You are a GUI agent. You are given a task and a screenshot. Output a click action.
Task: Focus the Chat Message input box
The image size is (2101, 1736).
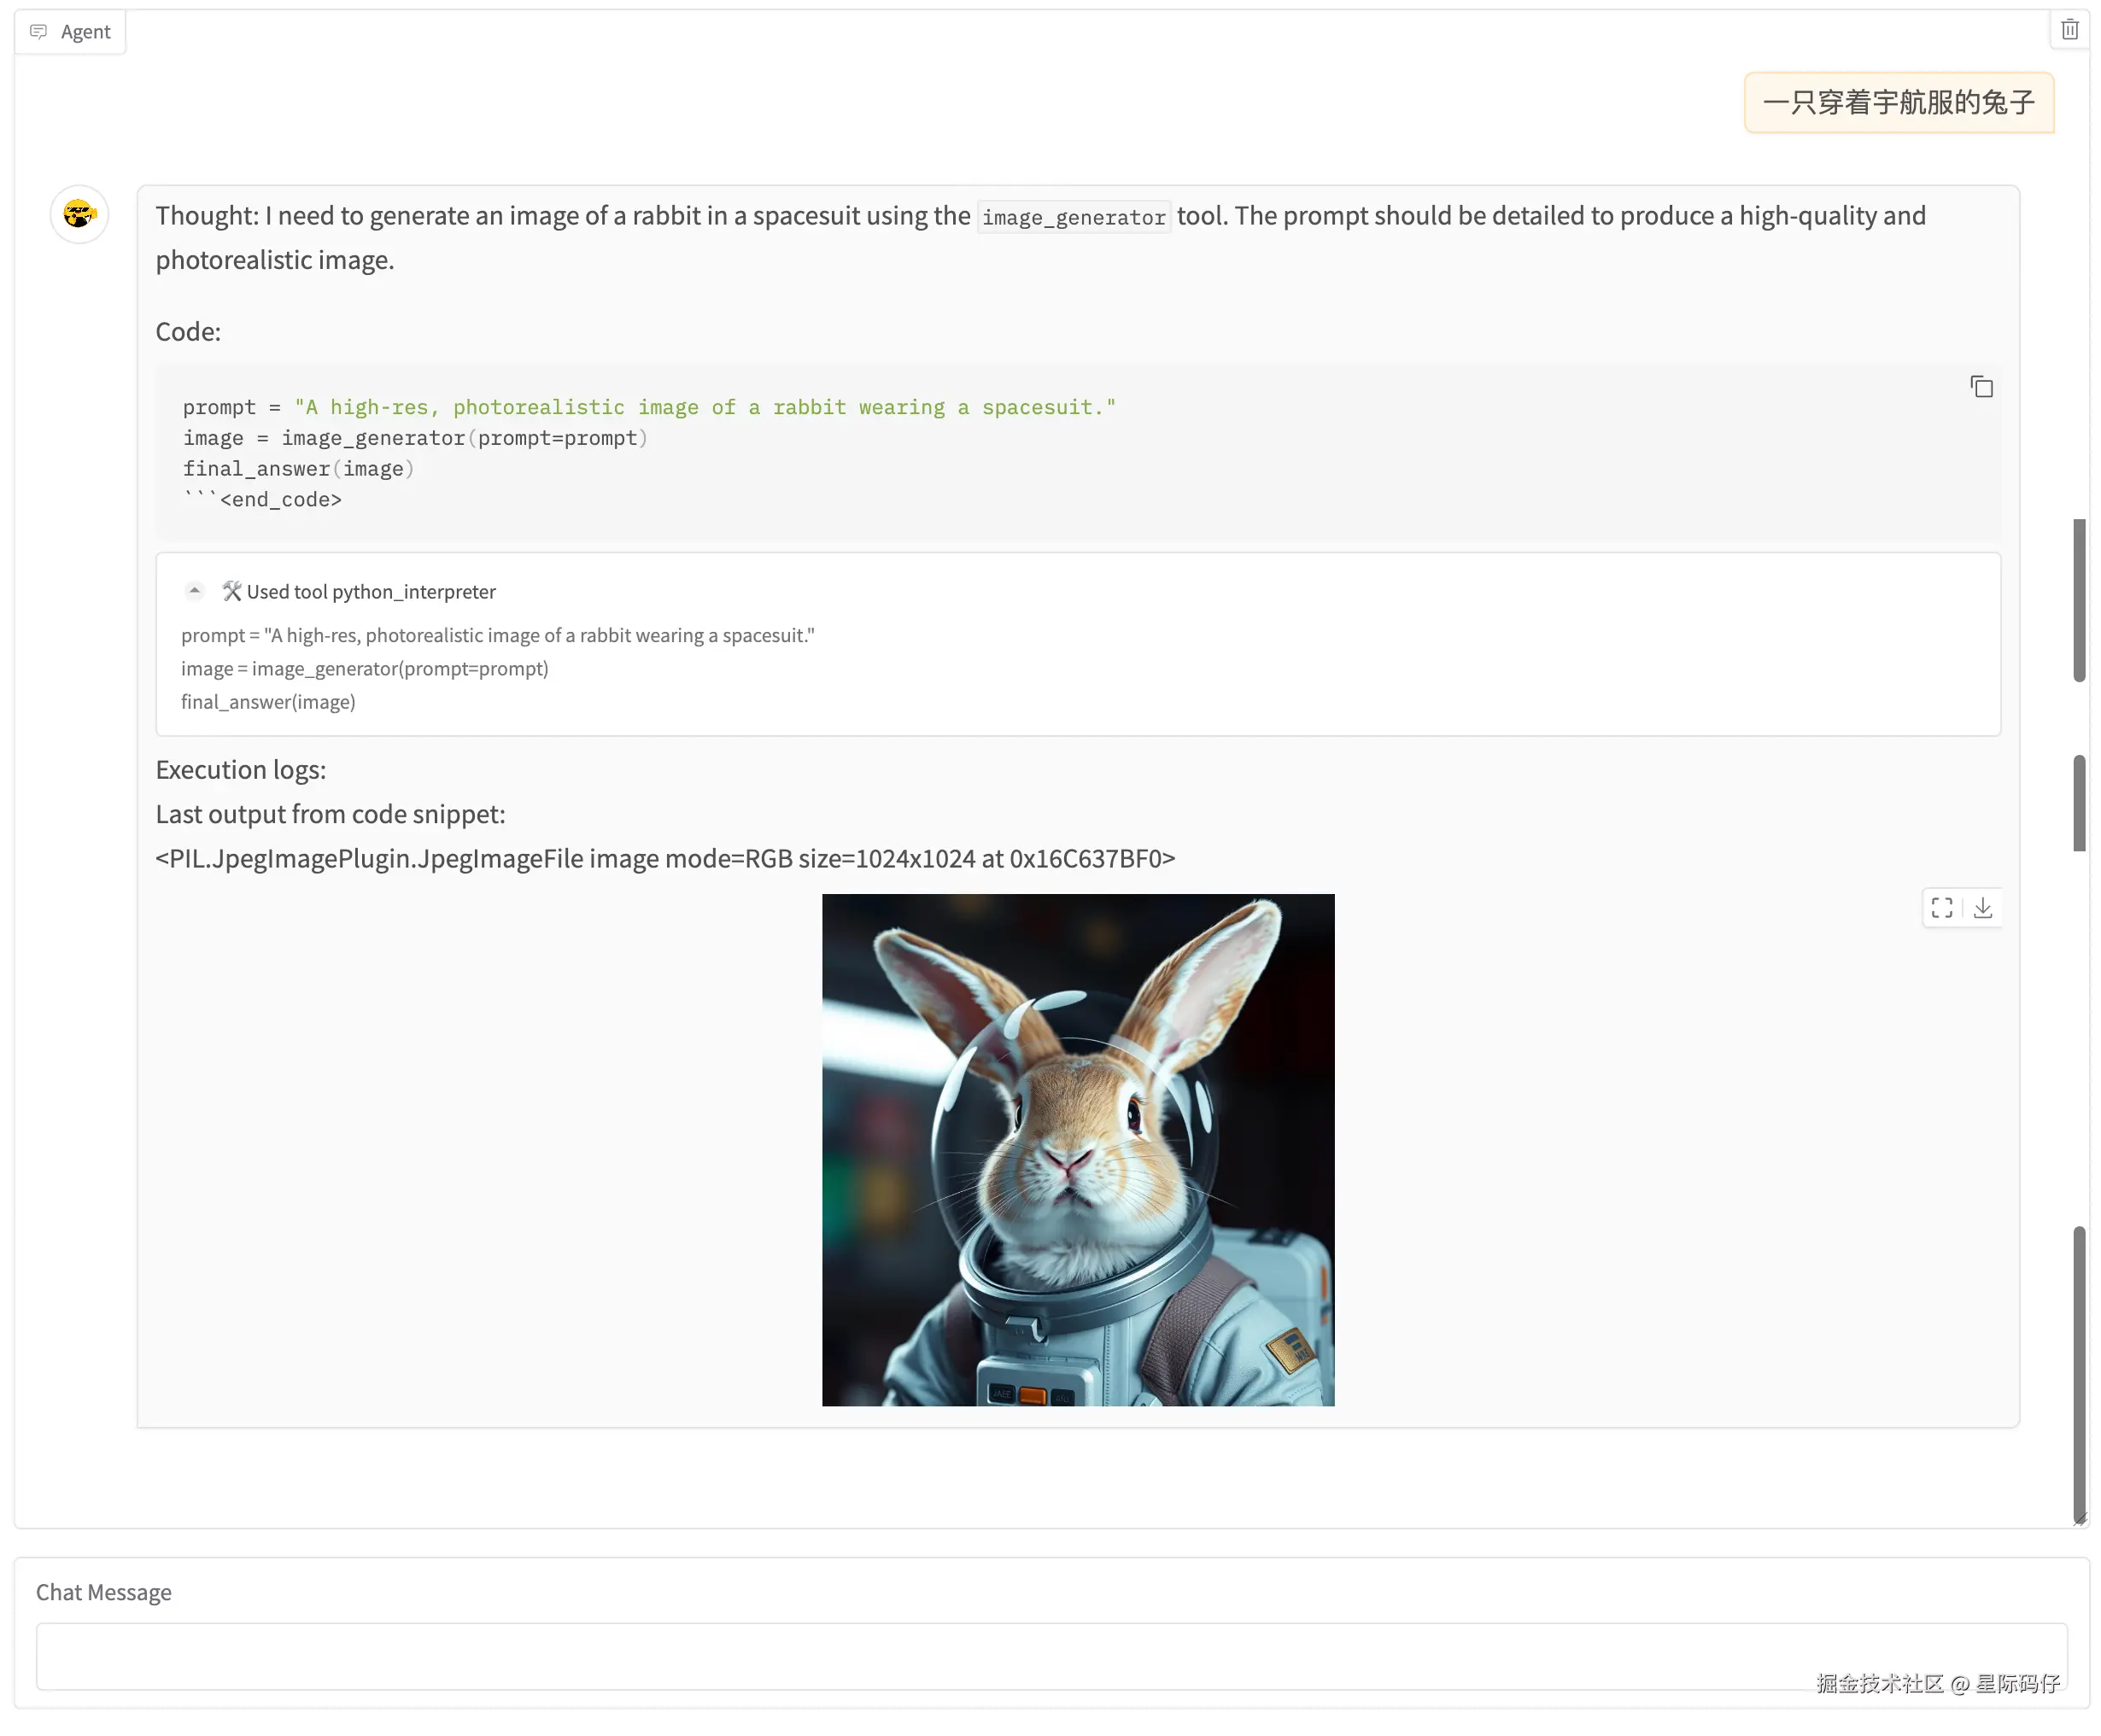click(x=1050, y=1656)
